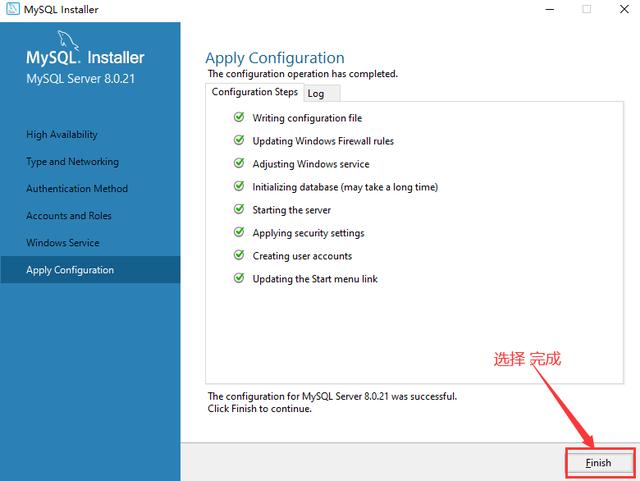Click checkmark icon beside Updating the Start menu link
This screenshot has height=481, width=640.
239,278
